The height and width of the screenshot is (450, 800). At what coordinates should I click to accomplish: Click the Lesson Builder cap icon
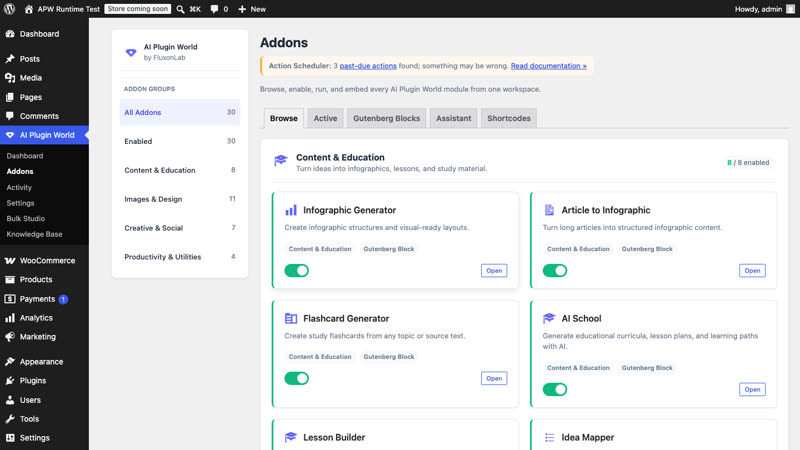(291, 437)
